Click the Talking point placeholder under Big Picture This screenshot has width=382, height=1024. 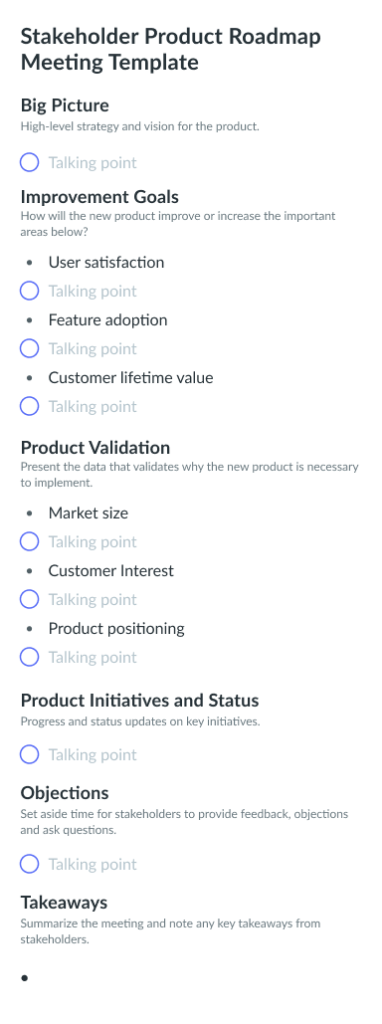[x=93, y=163]
